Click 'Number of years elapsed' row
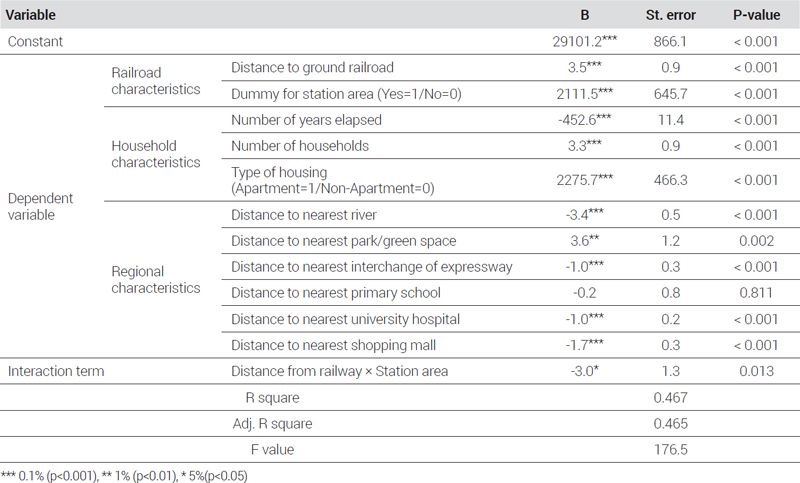 coord(306,120)
